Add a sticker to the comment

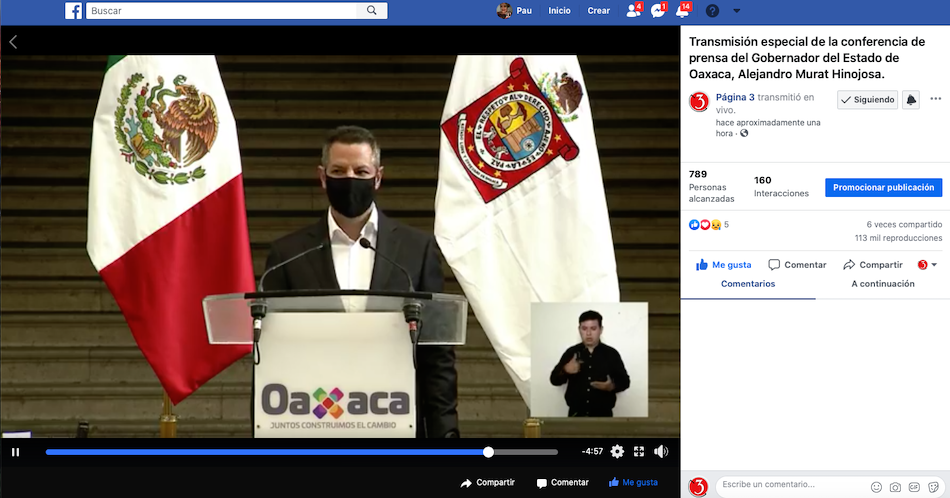(x=934, y=486)
